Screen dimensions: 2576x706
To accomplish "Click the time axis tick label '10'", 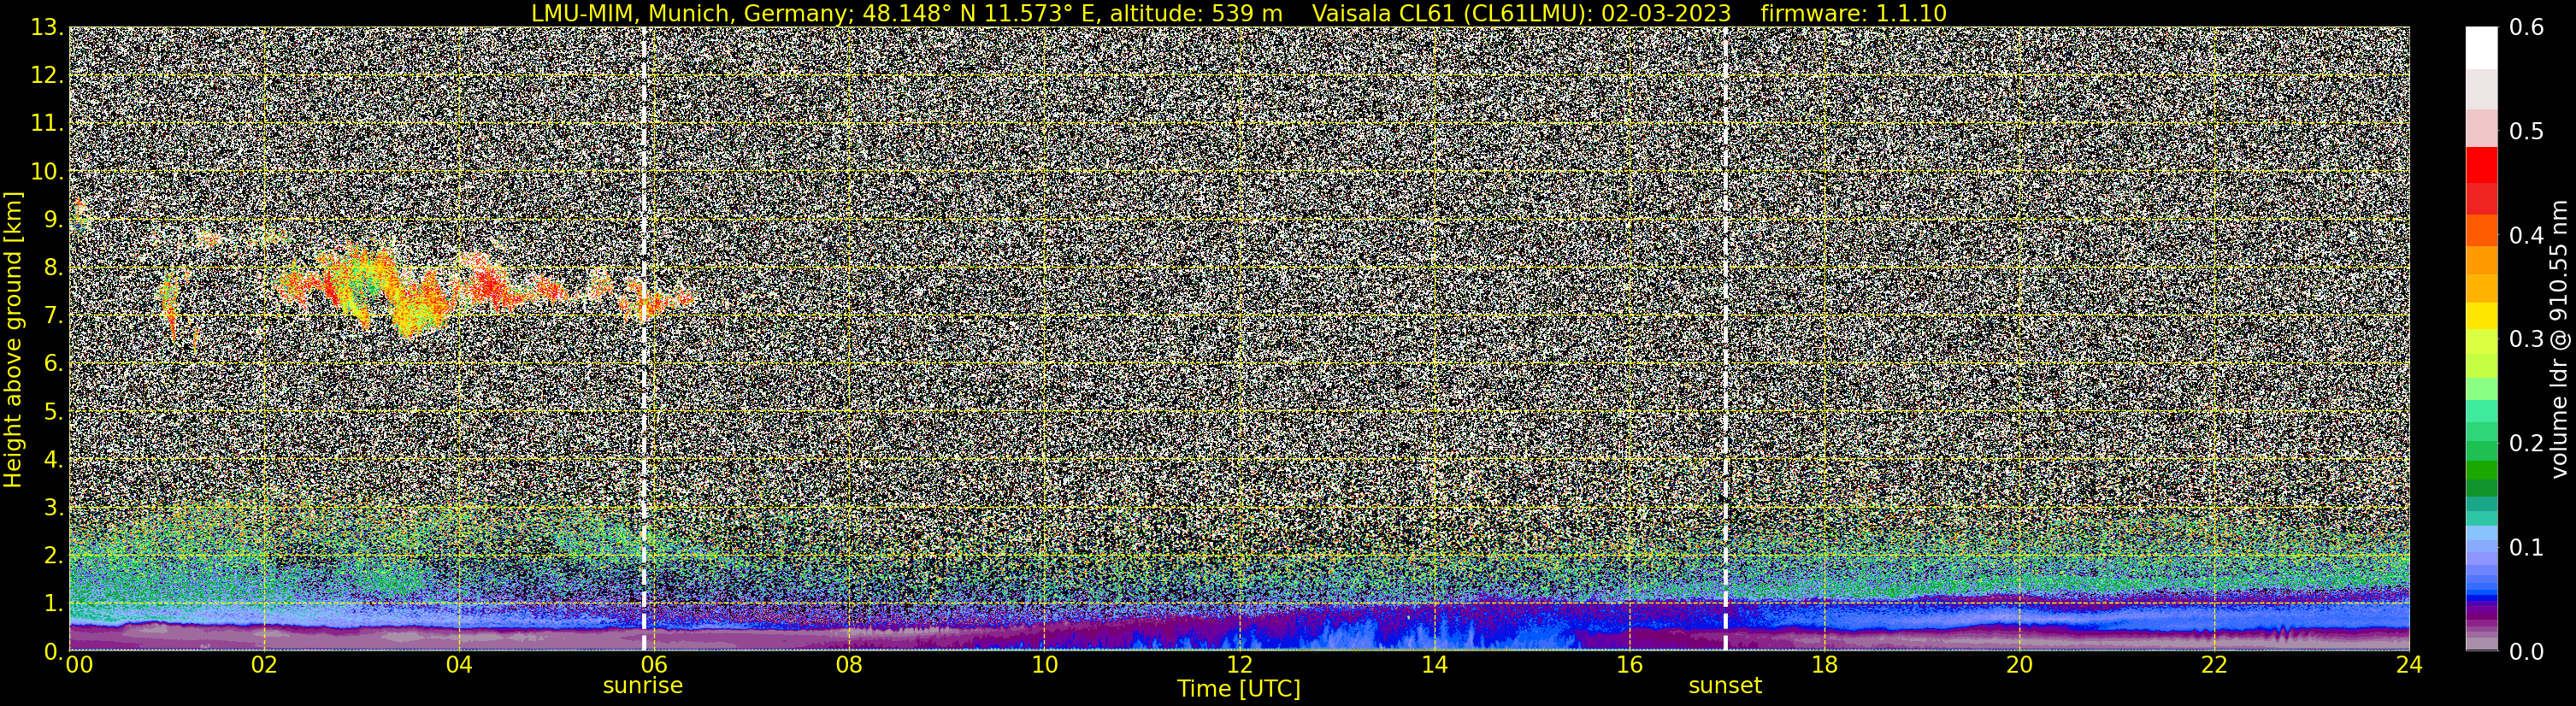I will [1044, 665].
